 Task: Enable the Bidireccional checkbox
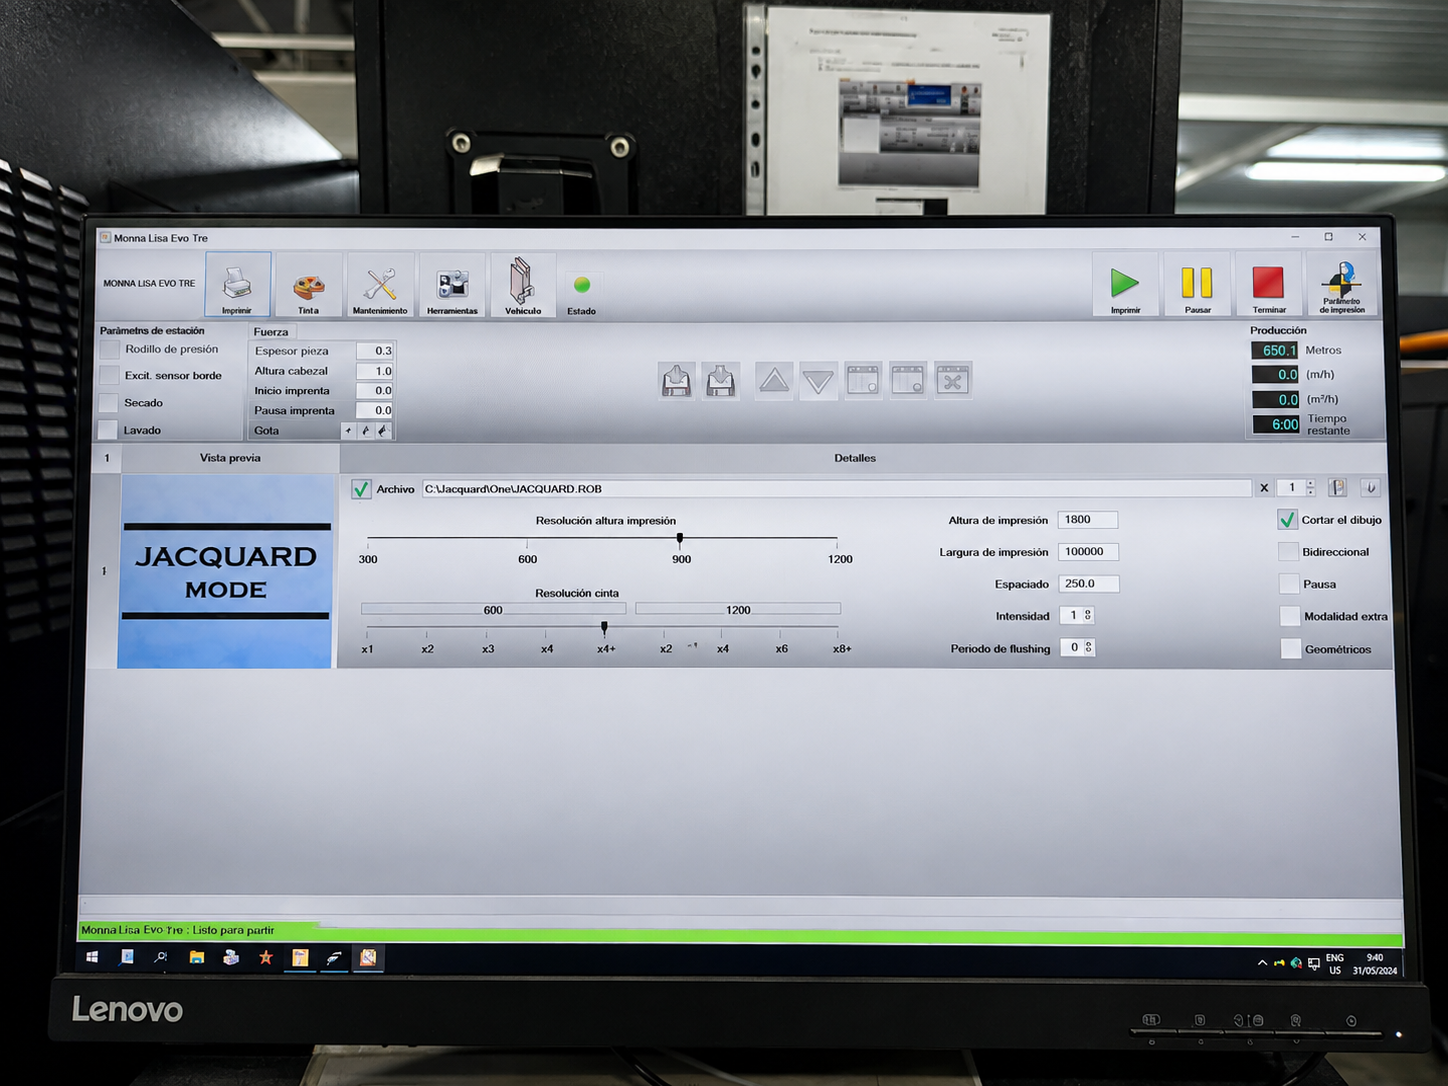tap(1289, 552)
